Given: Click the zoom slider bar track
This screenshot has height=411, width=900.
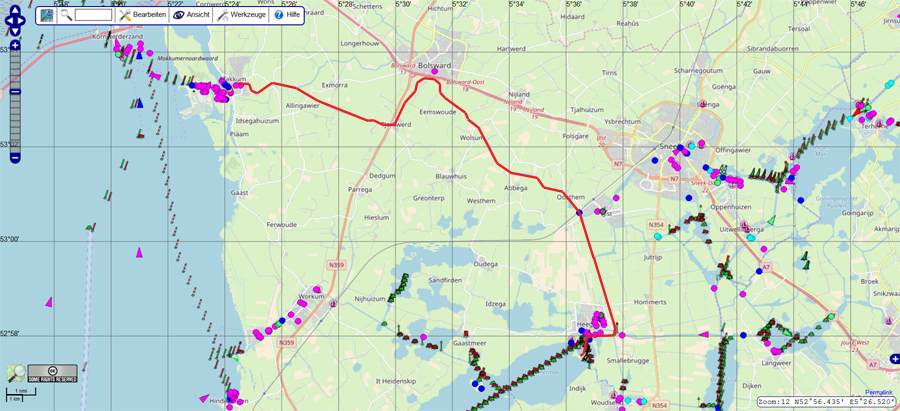Looking at the screenshot, I should point(15,120).
